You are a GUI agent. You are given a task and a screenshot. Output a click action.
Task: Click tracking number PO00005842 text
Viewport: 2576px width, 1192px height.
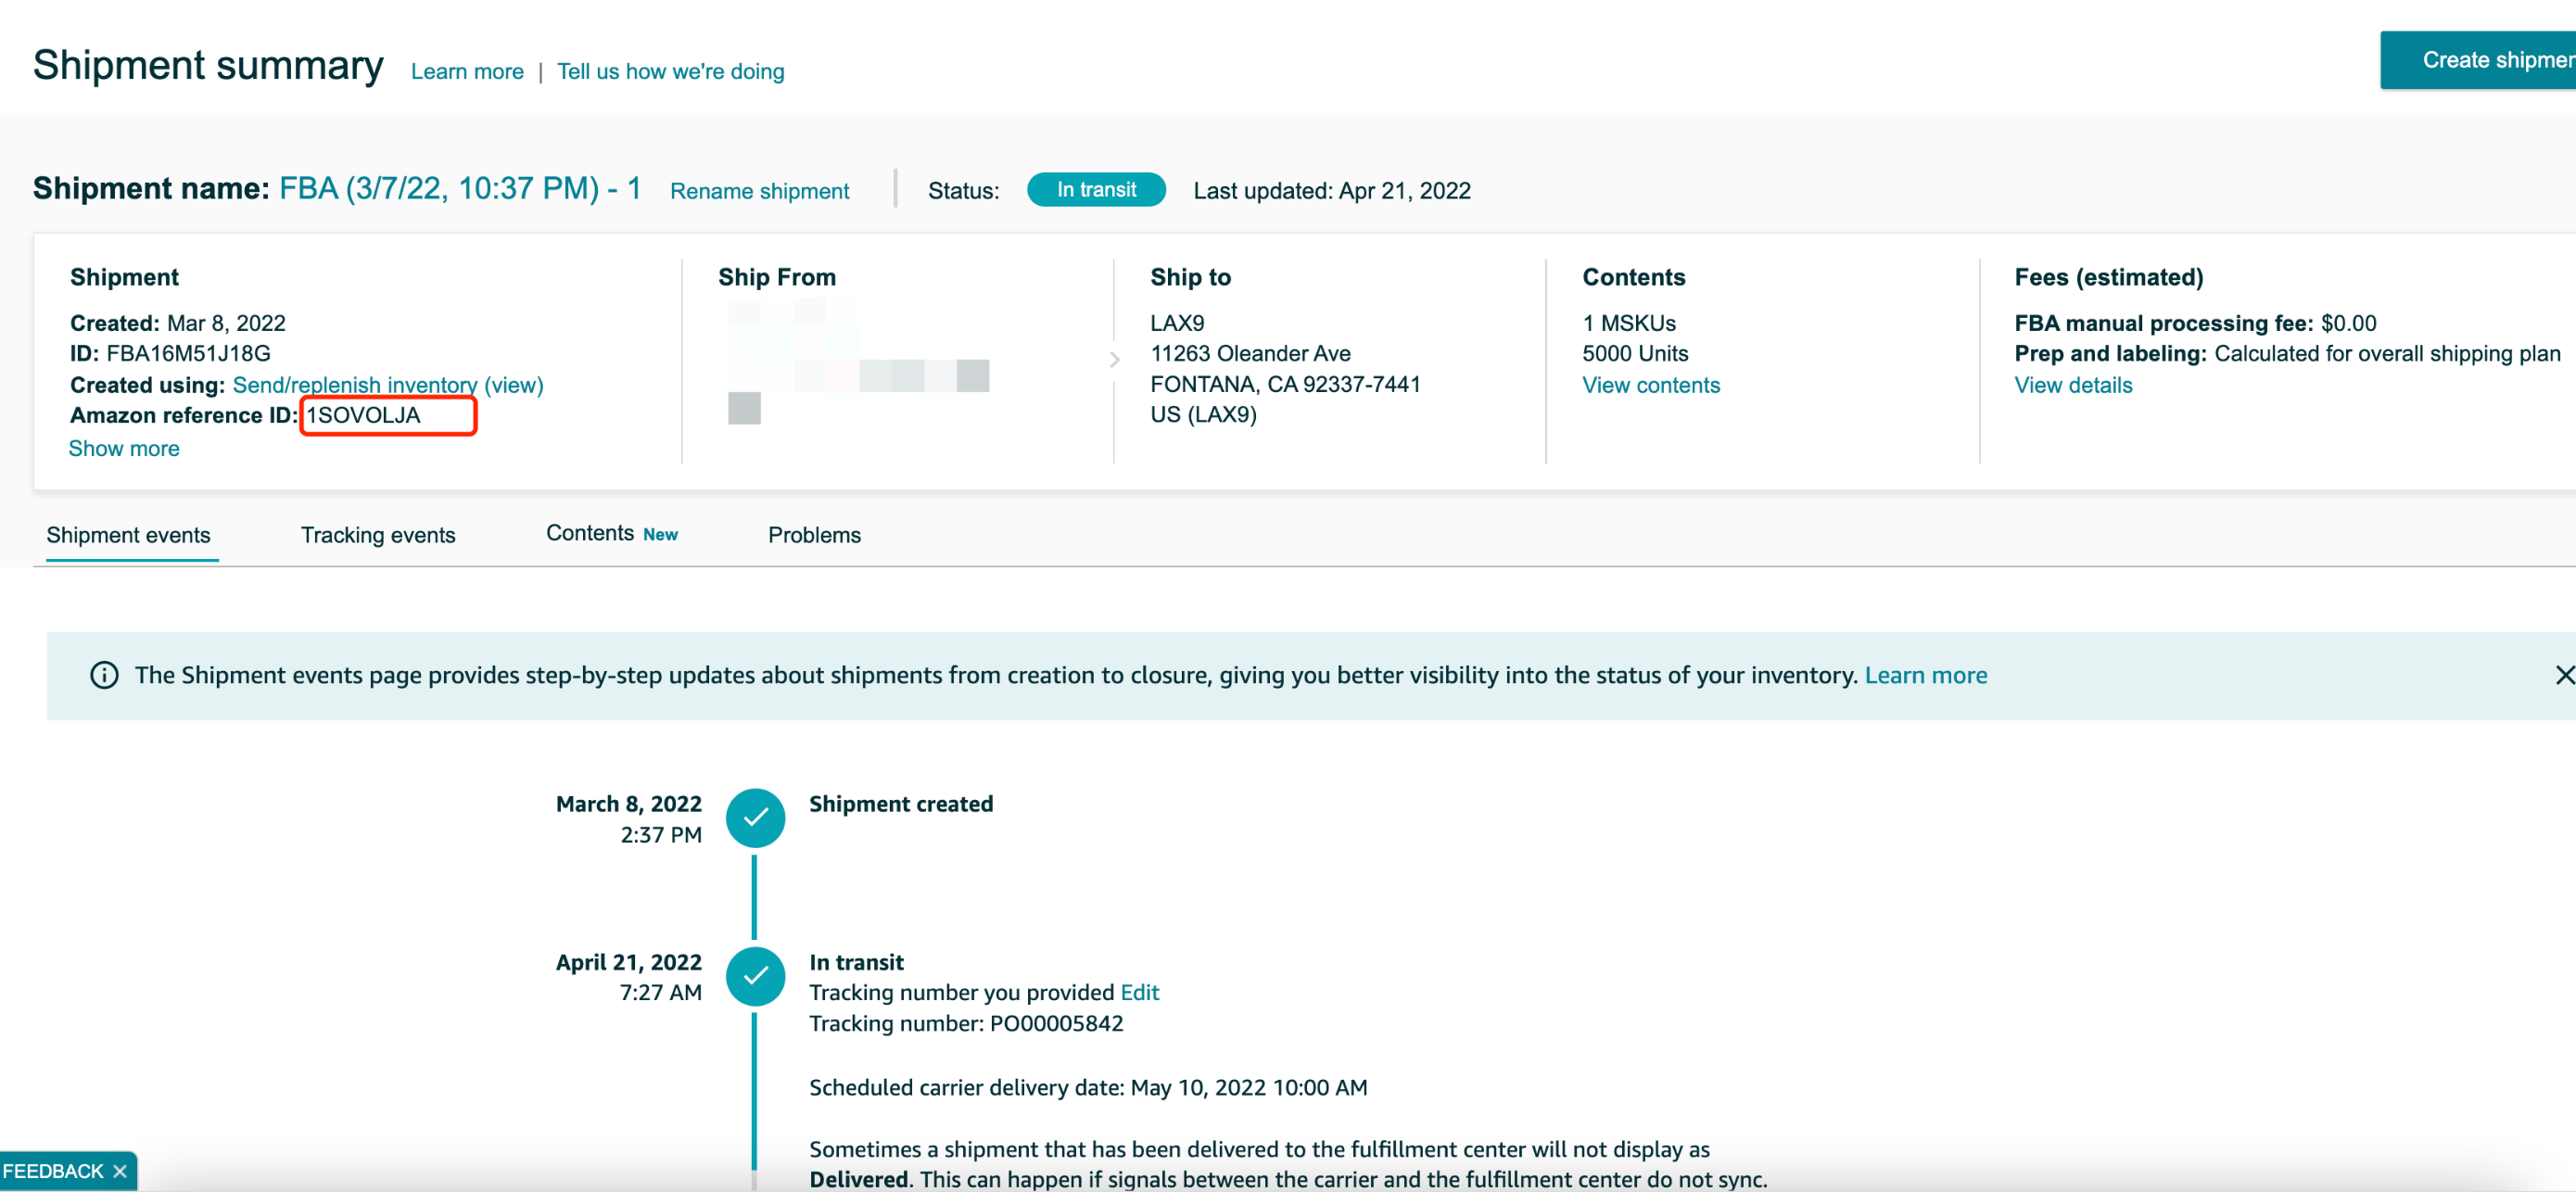click(1056, 1023)
